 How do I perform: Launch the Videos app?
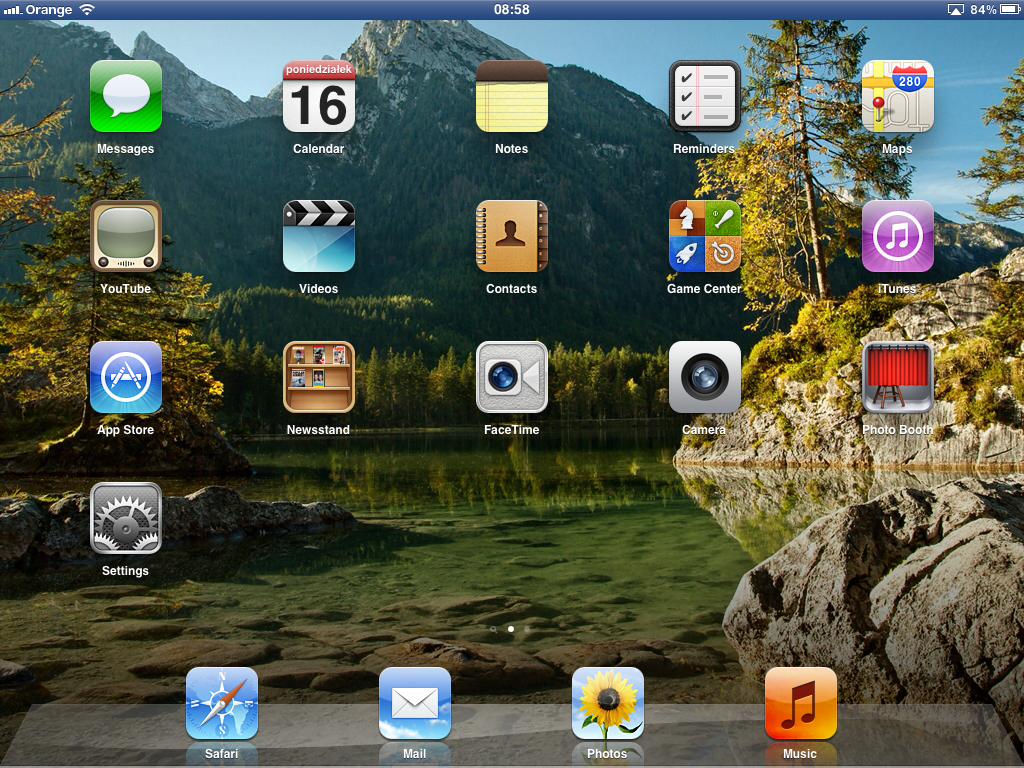[x=319, y=236]
